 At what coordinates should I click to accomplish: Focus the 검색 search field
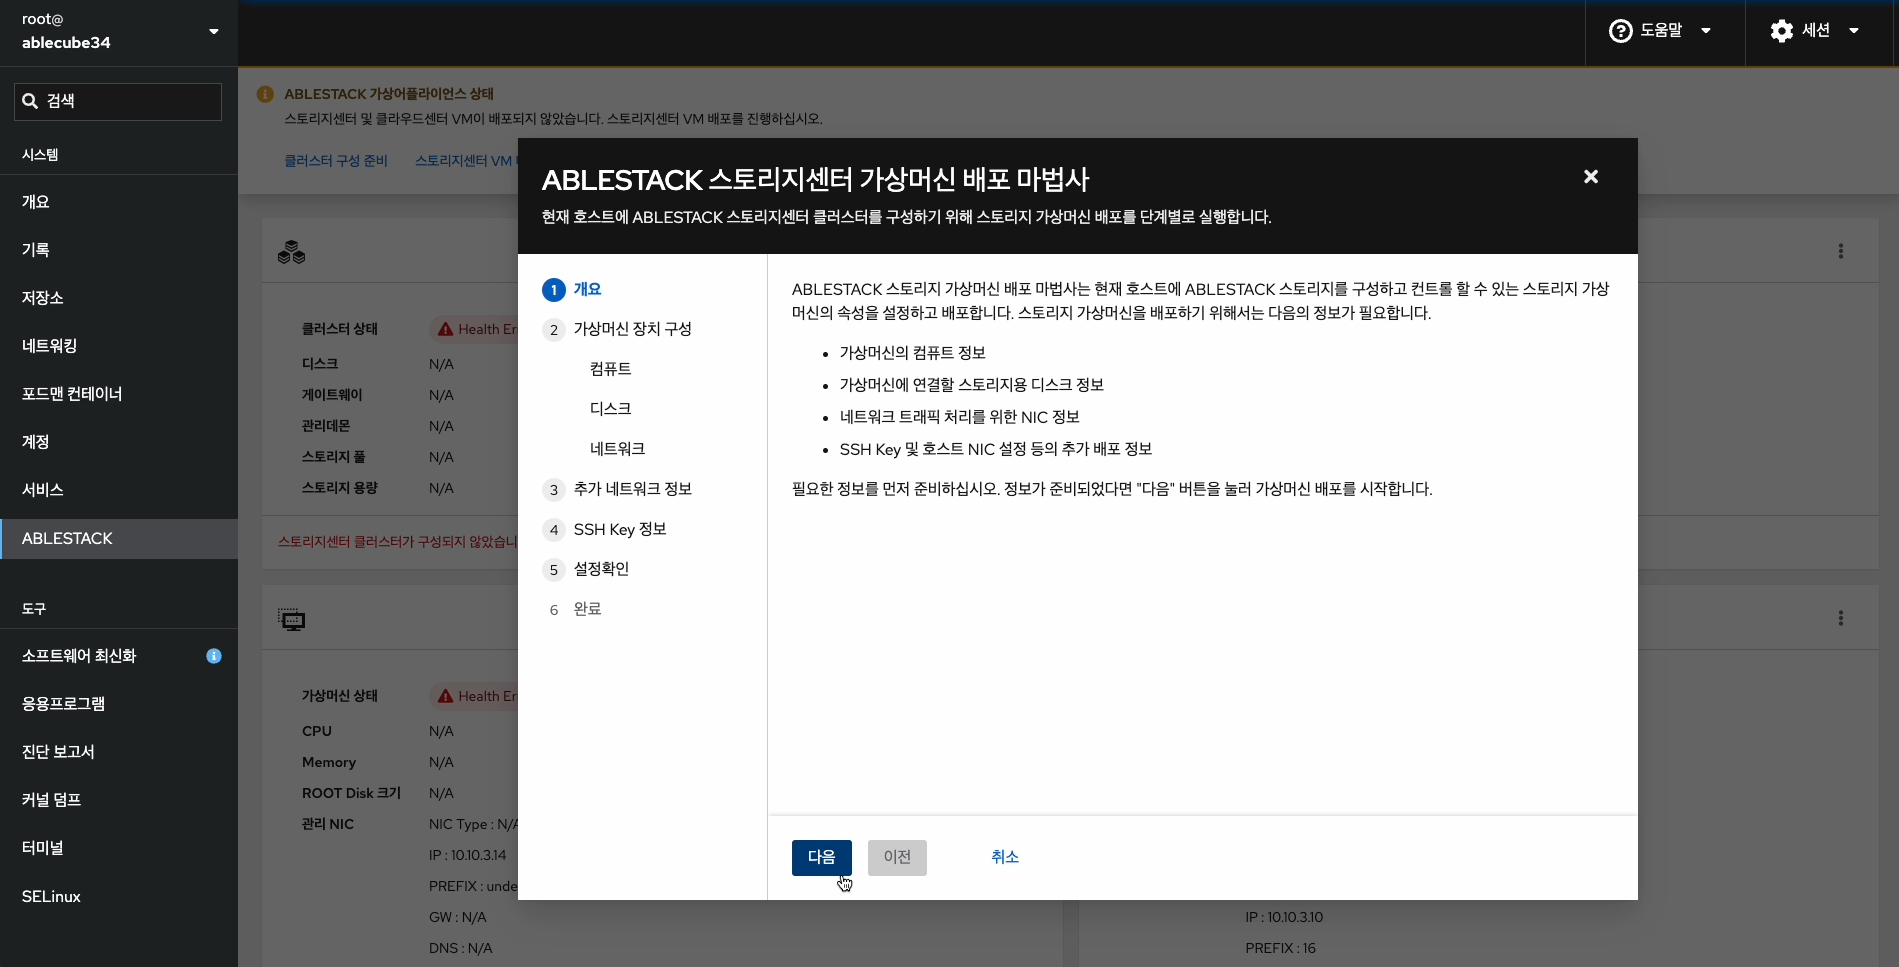(x=118, y=101)
